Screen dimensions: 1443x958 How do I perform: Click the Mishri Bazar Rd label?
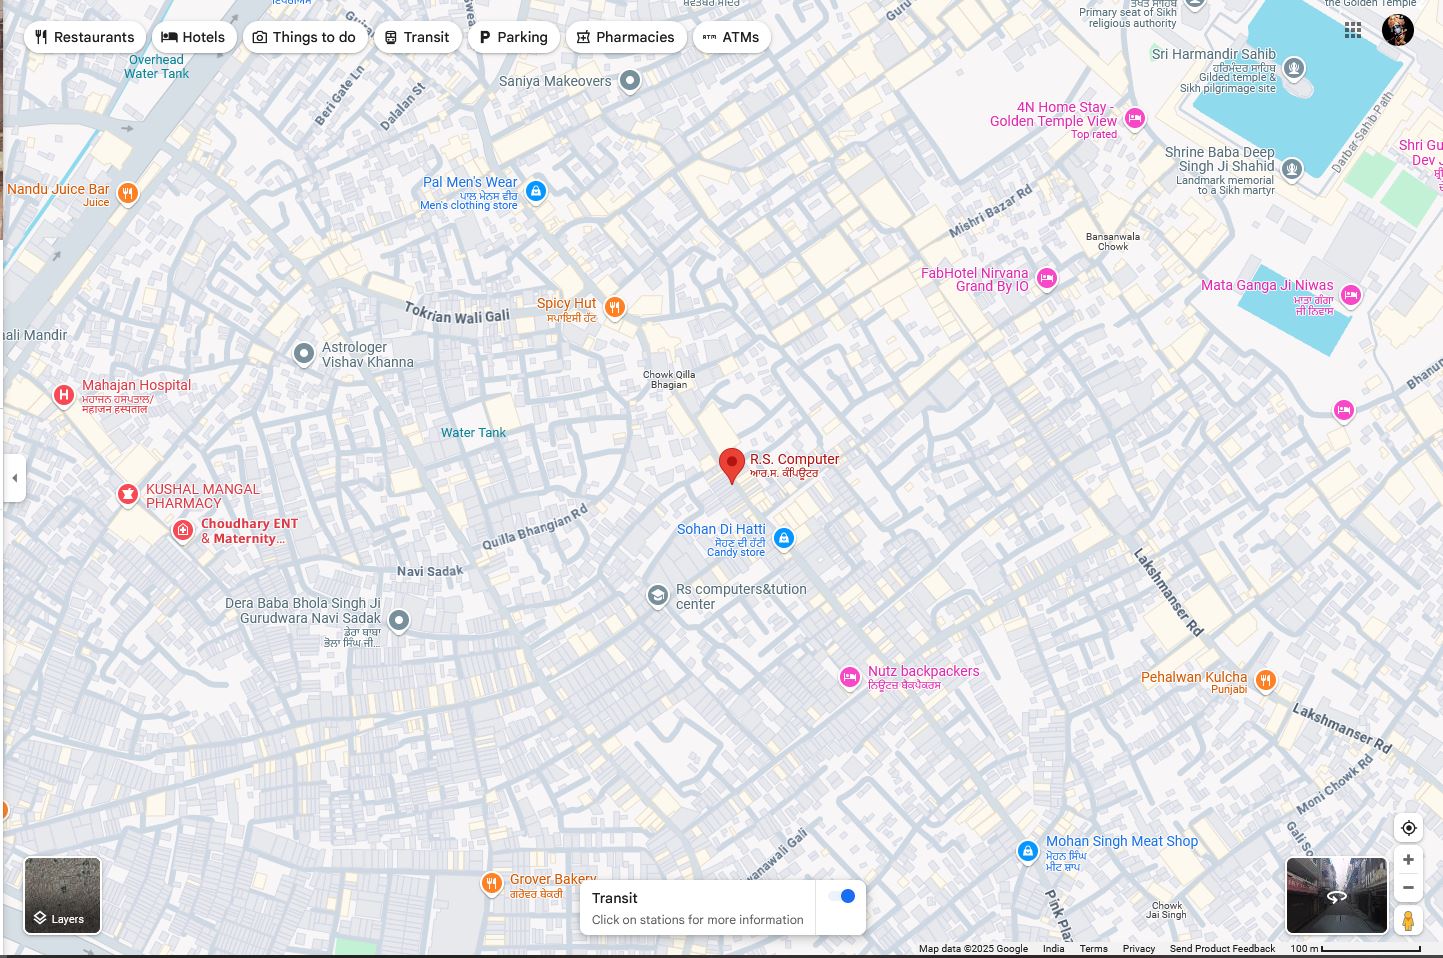pyautogui.click(x=990, y=212)
